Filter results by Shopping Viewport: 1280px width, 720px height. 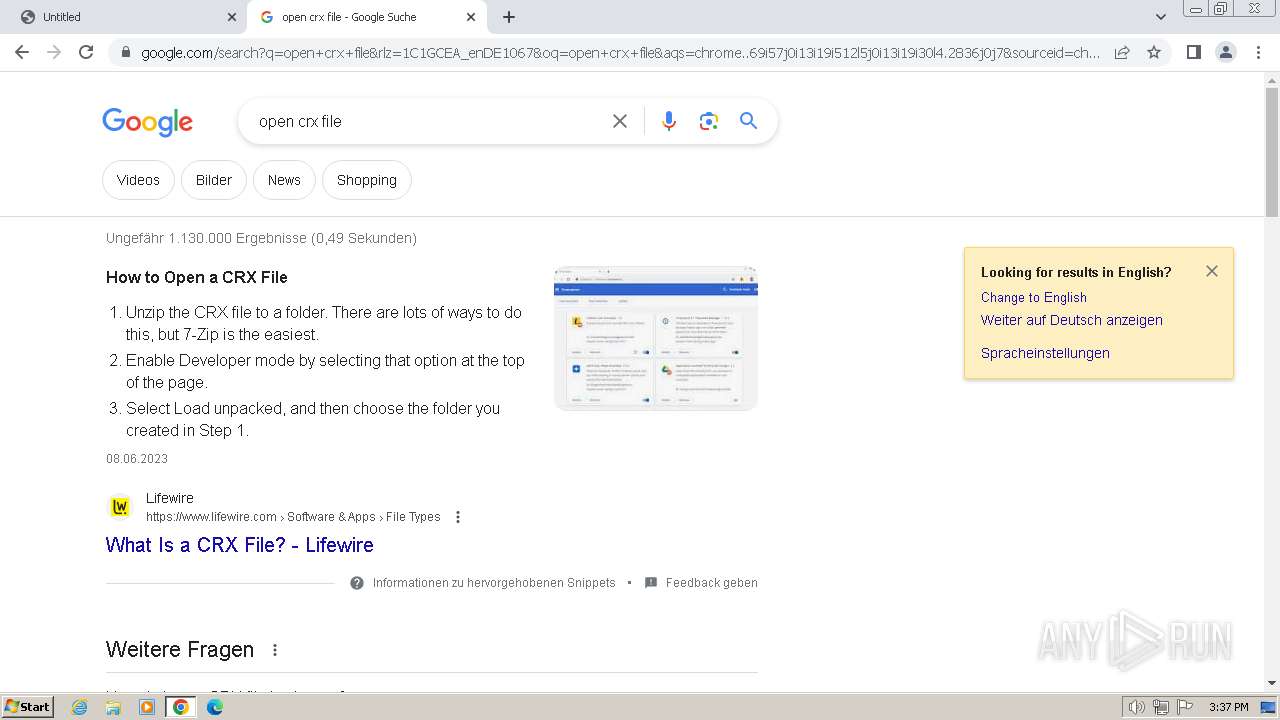[367, 180]
